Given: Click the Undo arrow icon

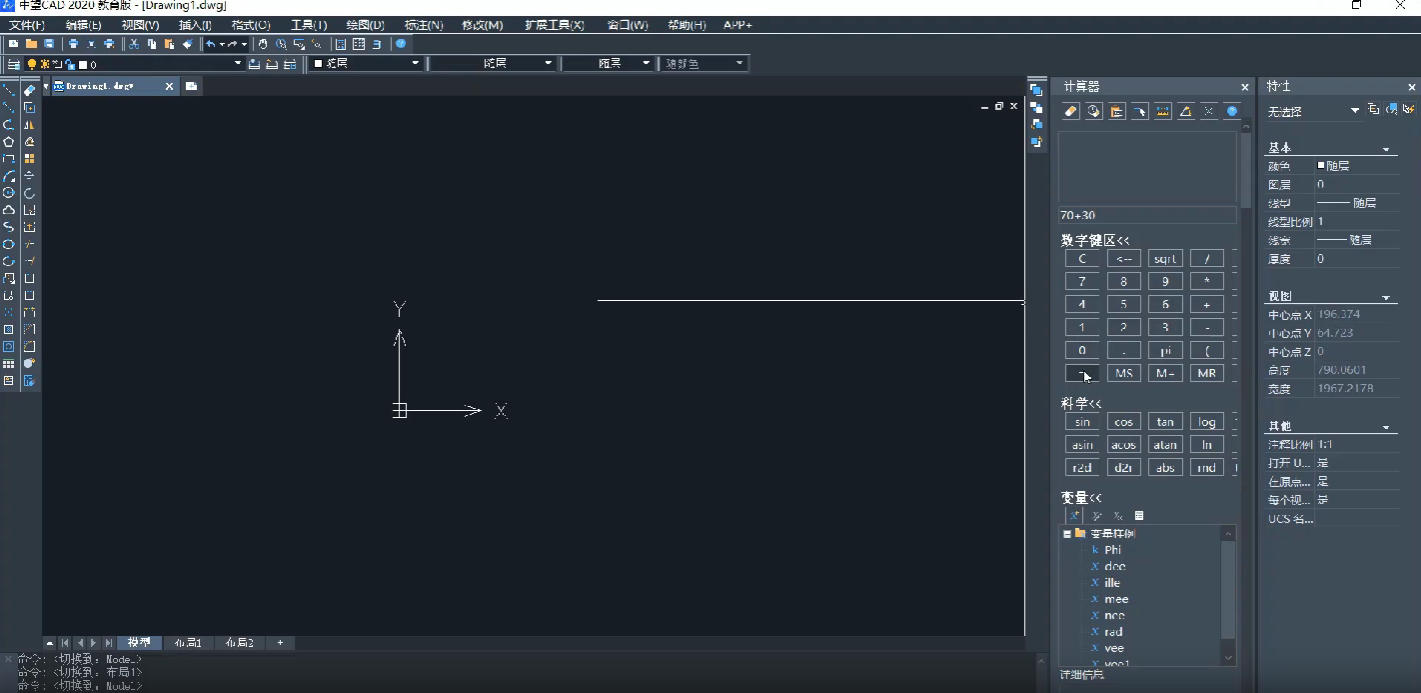Looking at the screenshot, I should pos(210,44).
